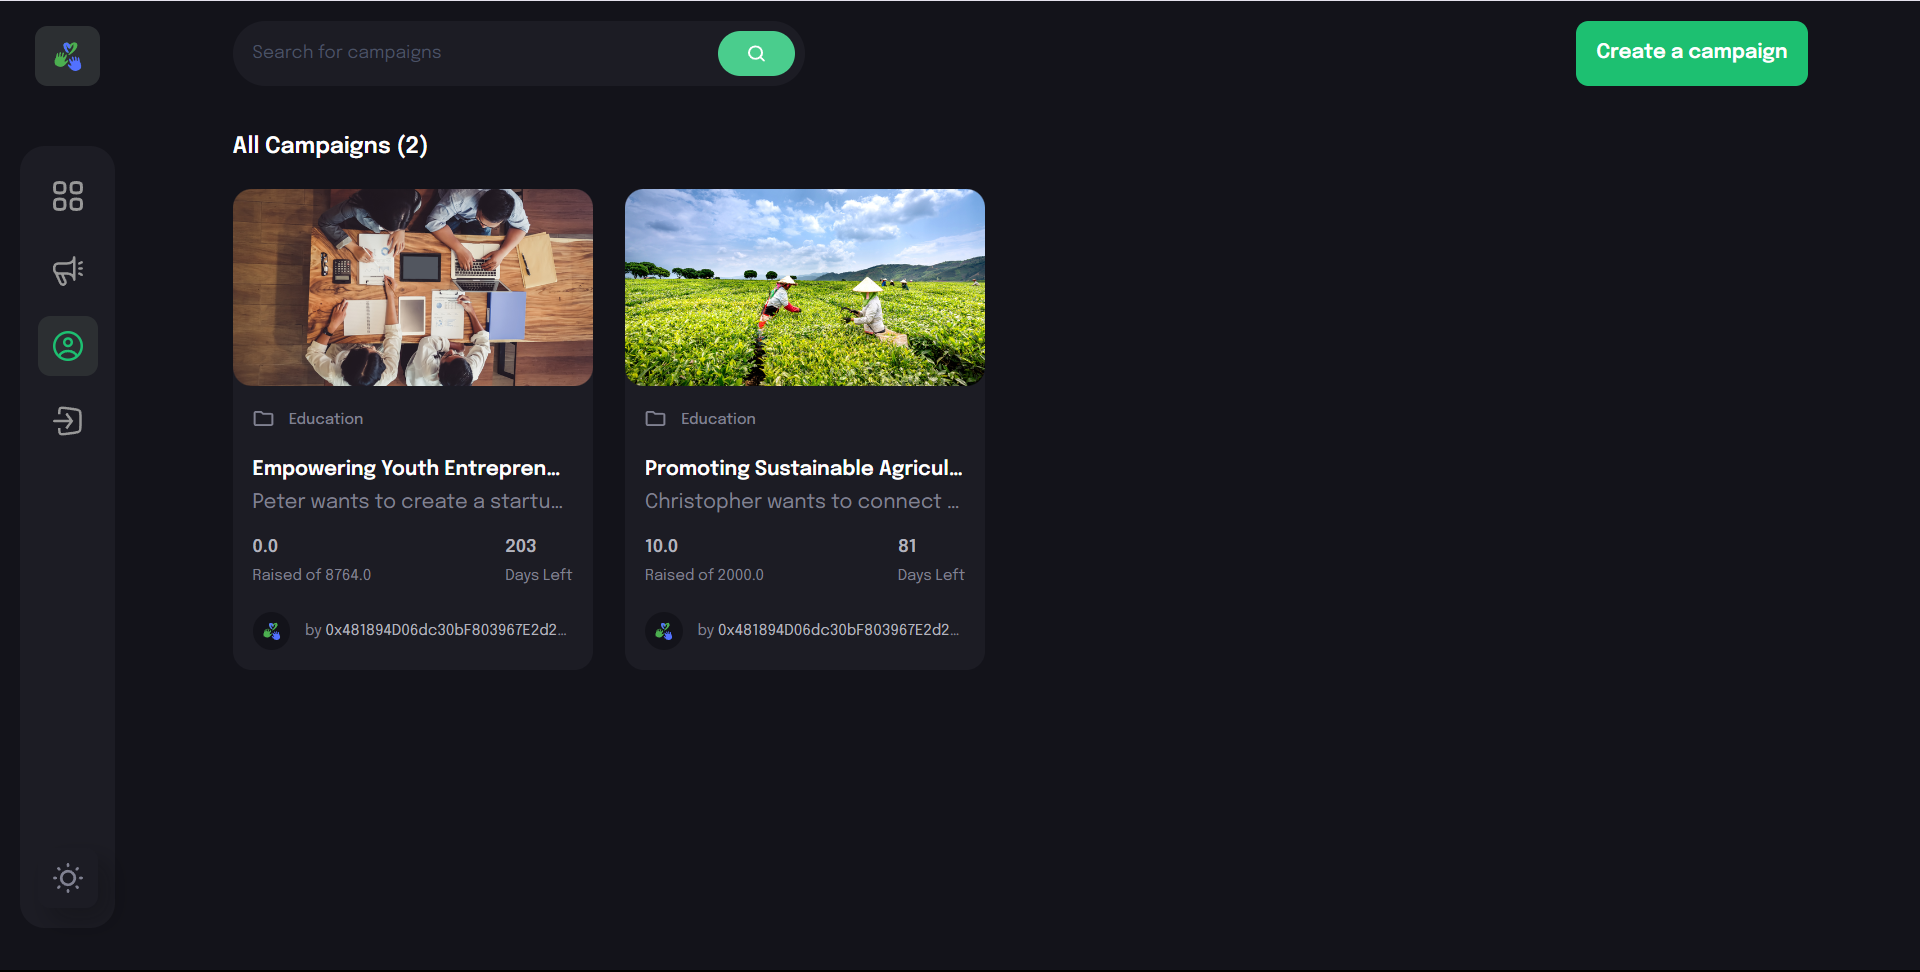Click owner avatar on Empowering Youth card
The width and height of the screenshot is (1920, 972).
pyautogui.click(x=271, y=631)
